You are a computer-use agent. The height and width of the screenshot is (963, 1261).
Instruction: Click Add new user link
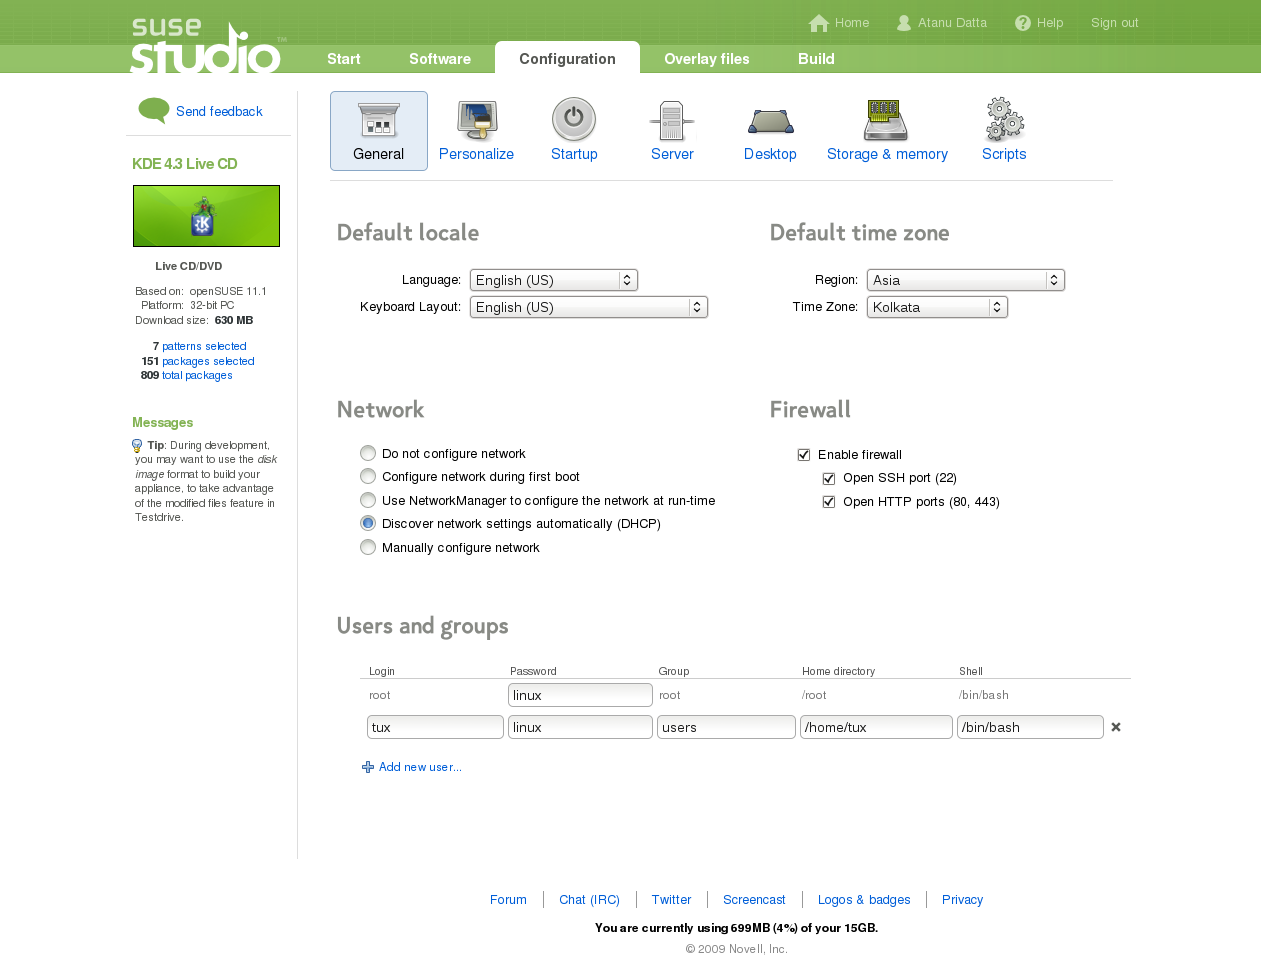[420, 767]
